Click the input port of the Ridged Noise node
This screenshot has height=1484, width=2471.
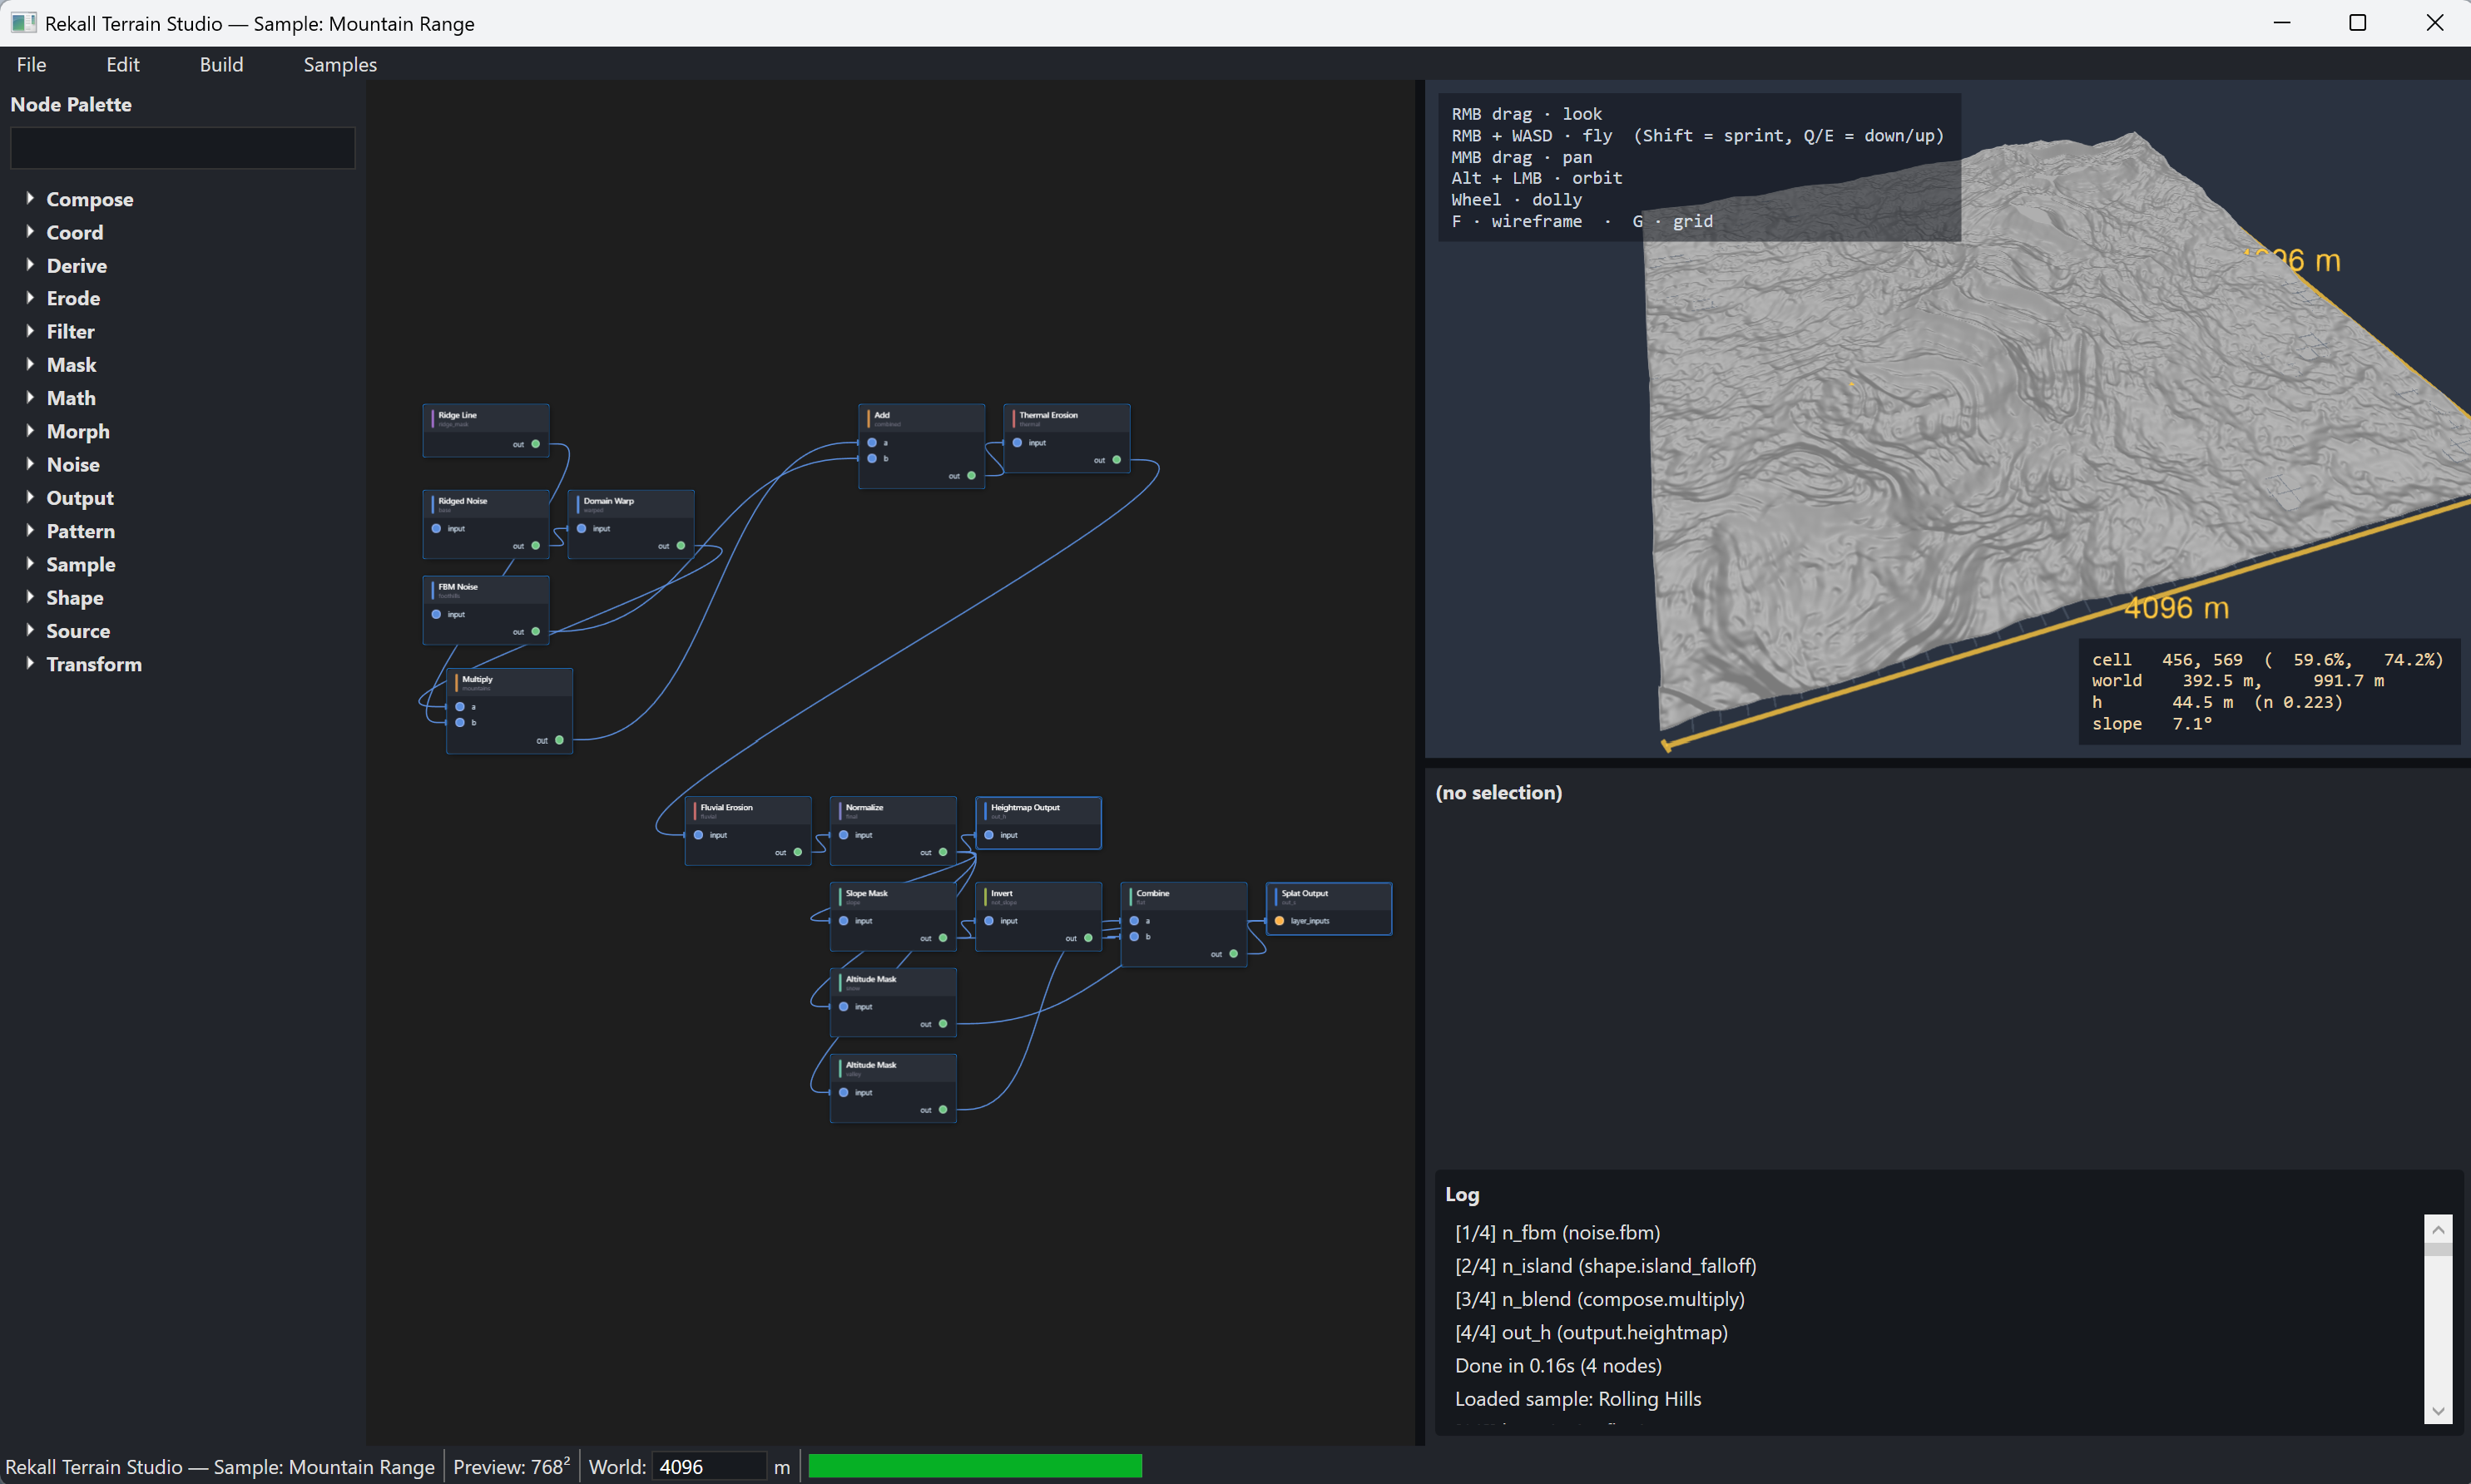pos(436,528)
